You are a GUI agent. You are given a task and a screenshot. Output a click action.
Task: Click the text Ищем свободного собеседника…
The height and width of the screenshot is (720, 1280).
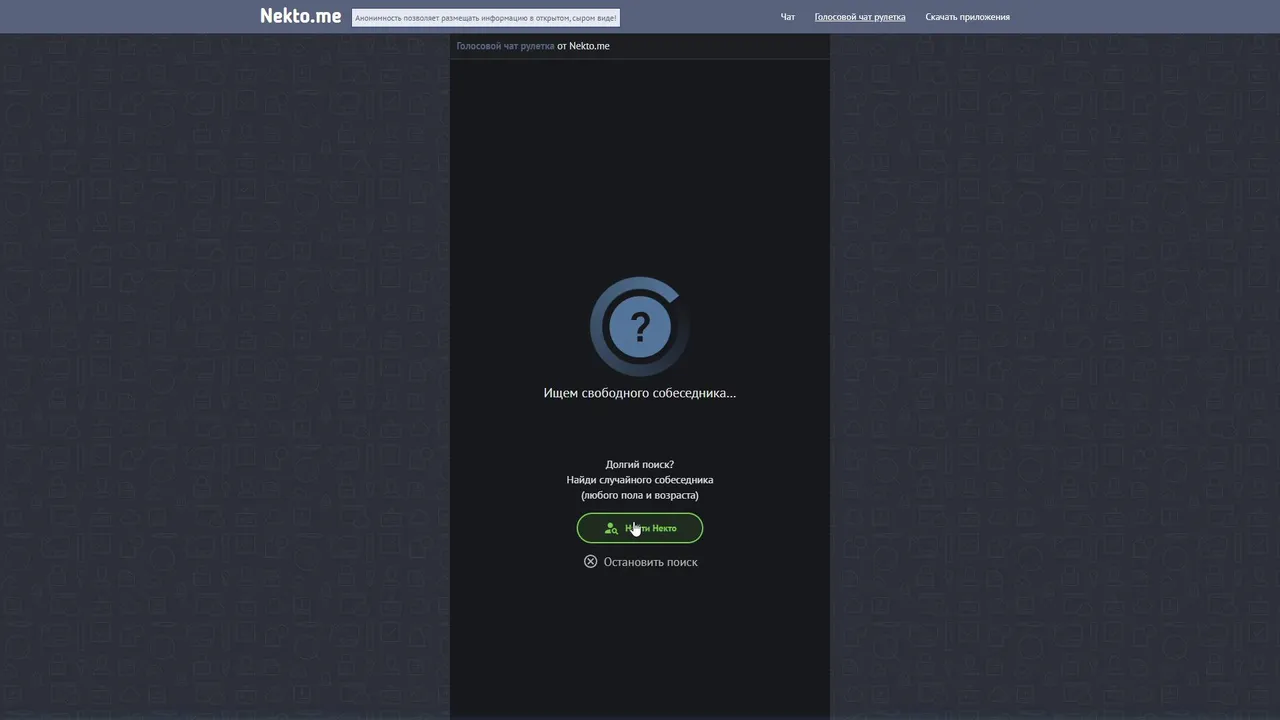(x=640, y=393)
